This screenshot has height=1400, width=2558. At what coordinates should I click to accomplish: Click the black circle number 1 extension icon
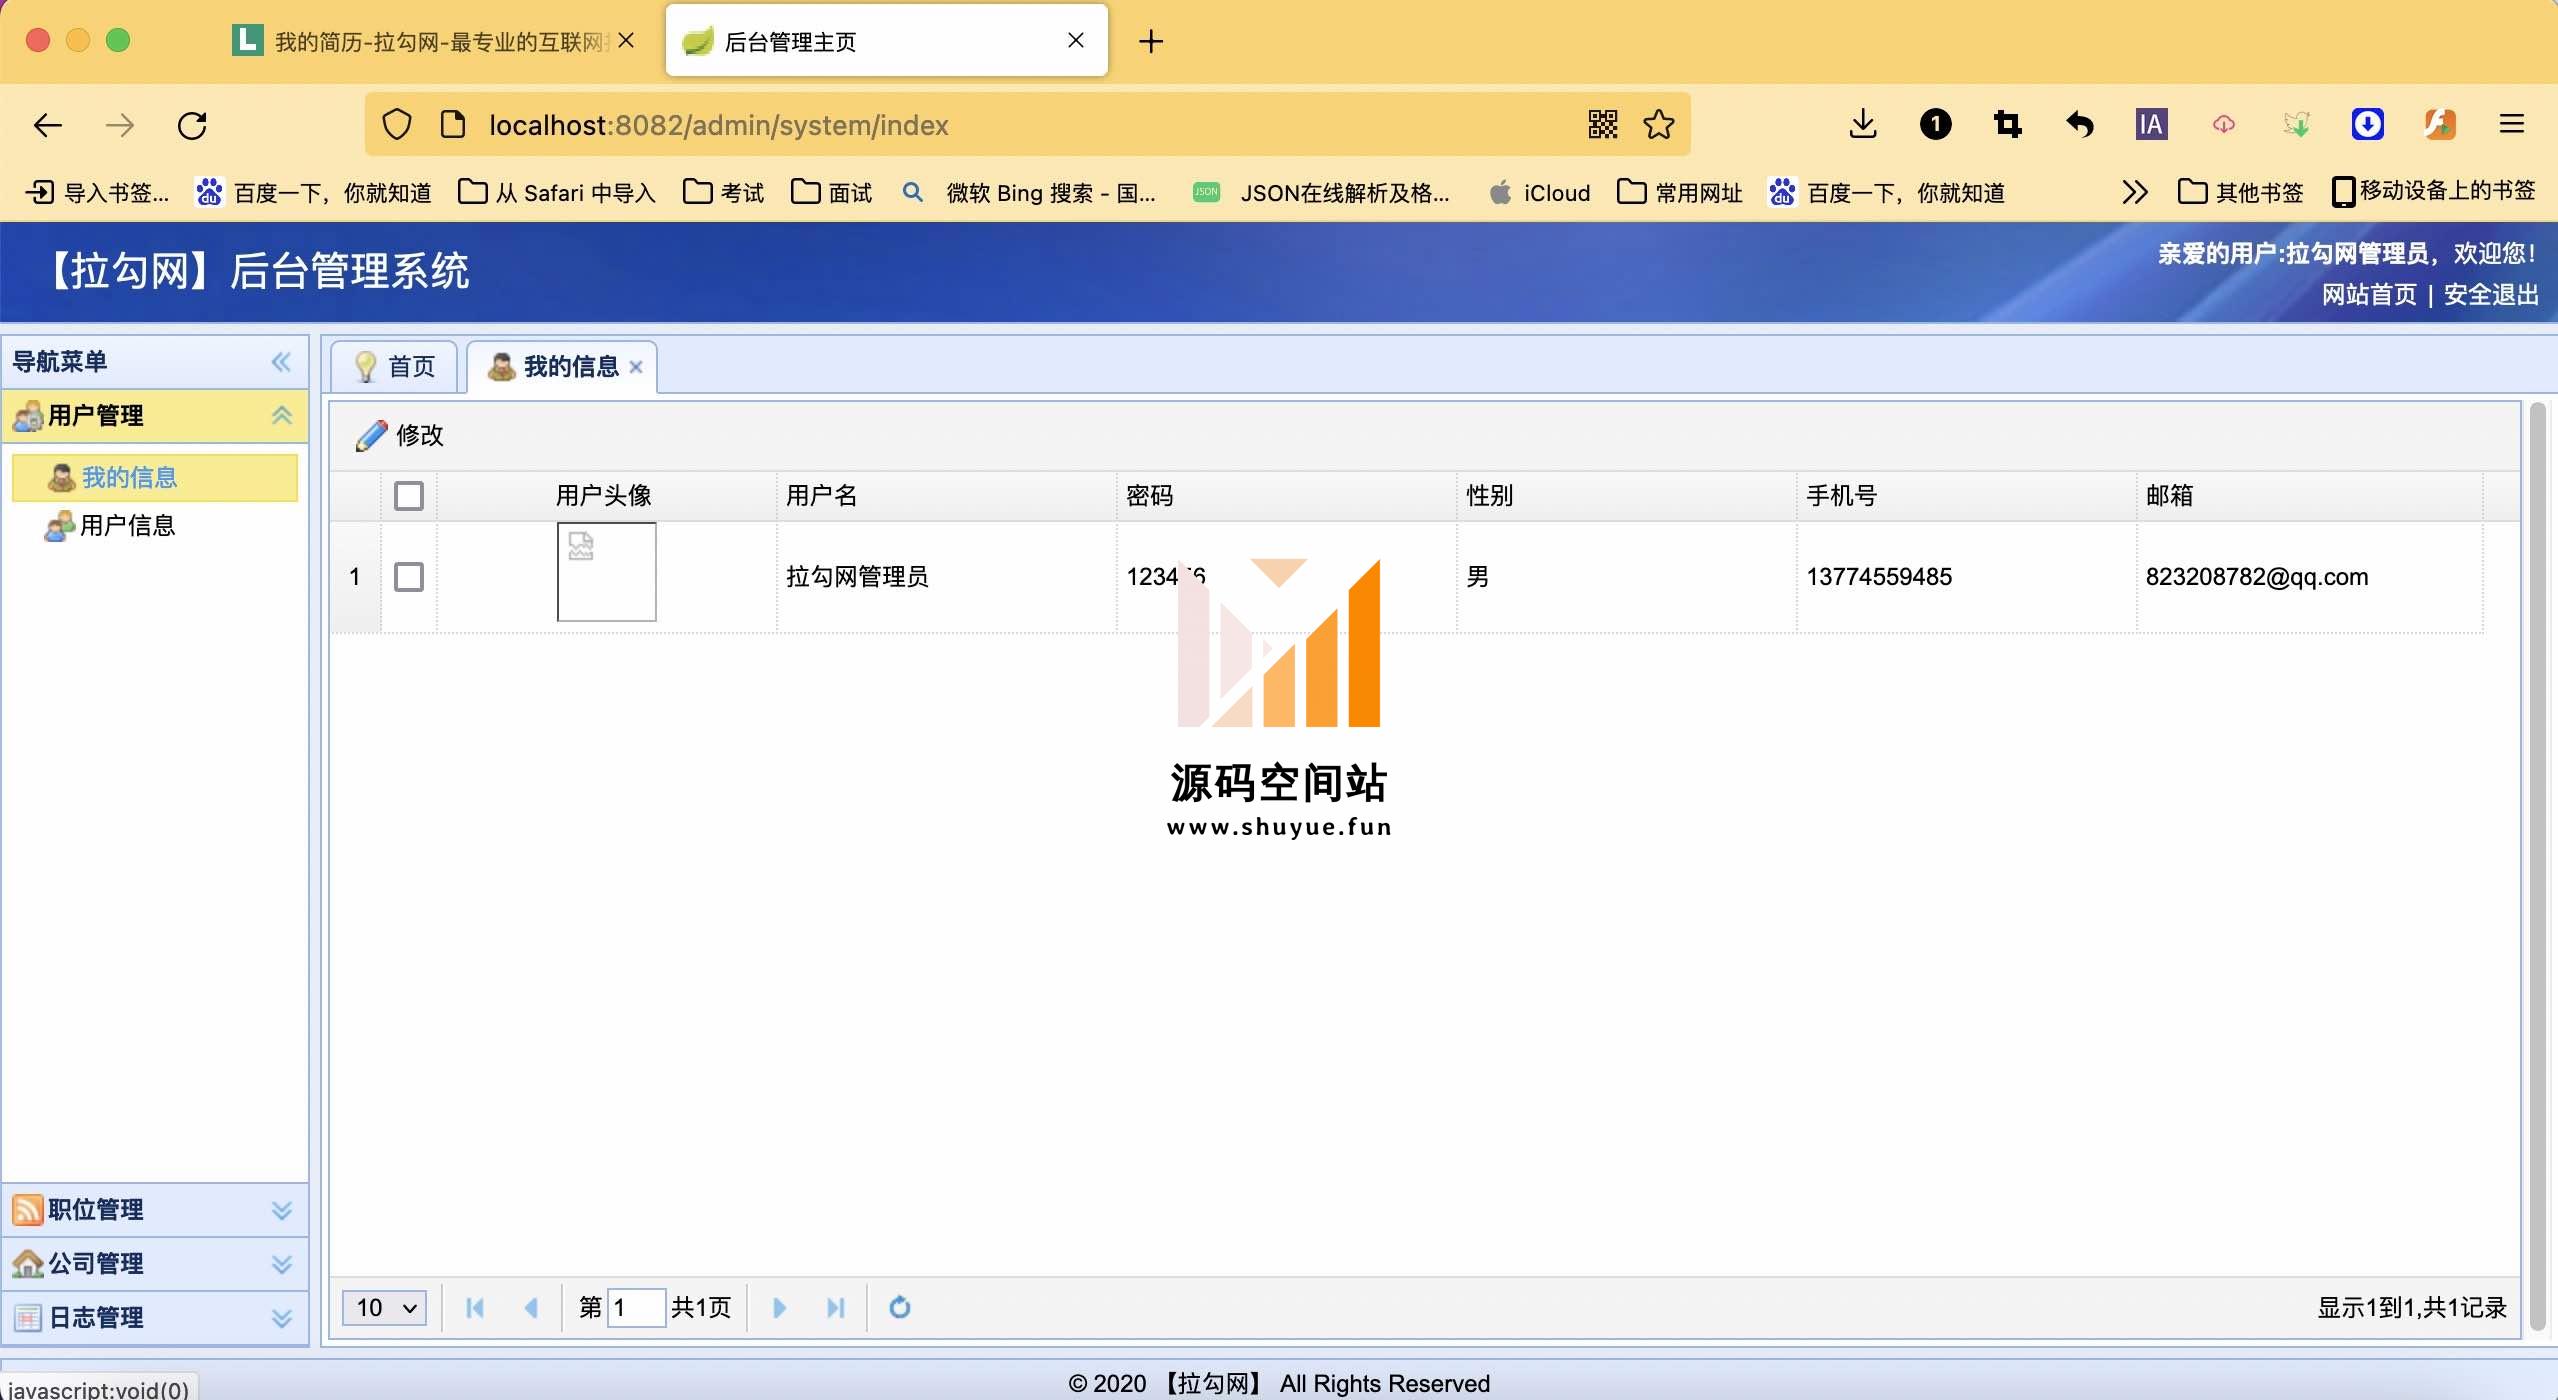coord(1935,125)
